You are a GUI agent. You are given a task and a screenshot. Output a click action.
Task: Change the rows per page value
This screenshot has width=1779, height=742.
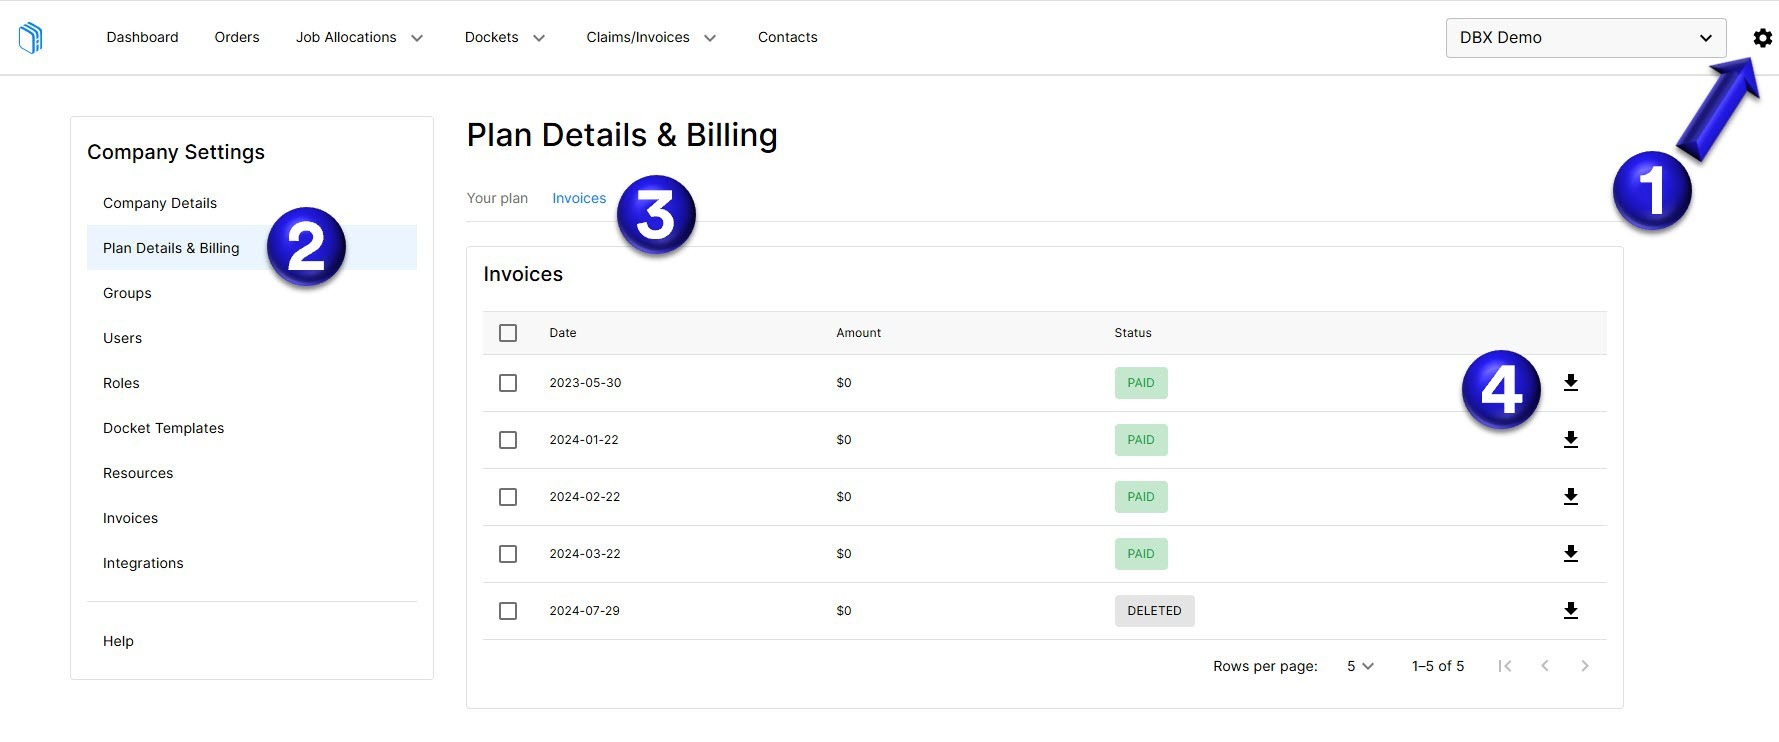1360,666
